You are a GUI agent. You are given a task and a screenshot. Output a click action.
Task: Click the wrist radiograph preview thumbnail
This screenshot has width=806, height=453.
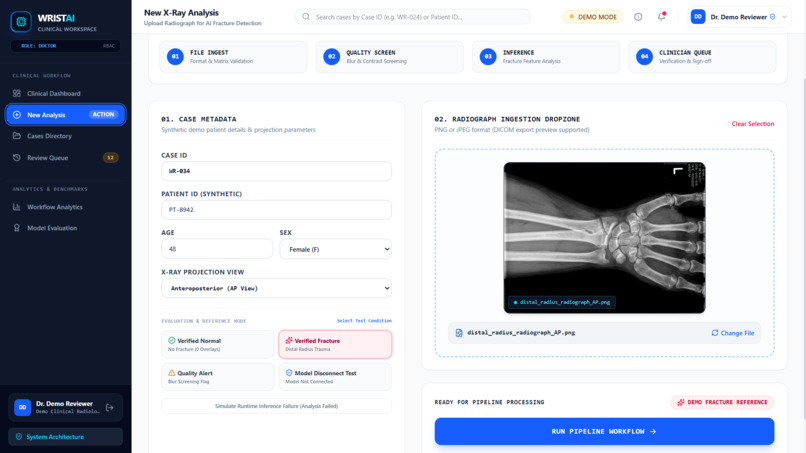604,238
